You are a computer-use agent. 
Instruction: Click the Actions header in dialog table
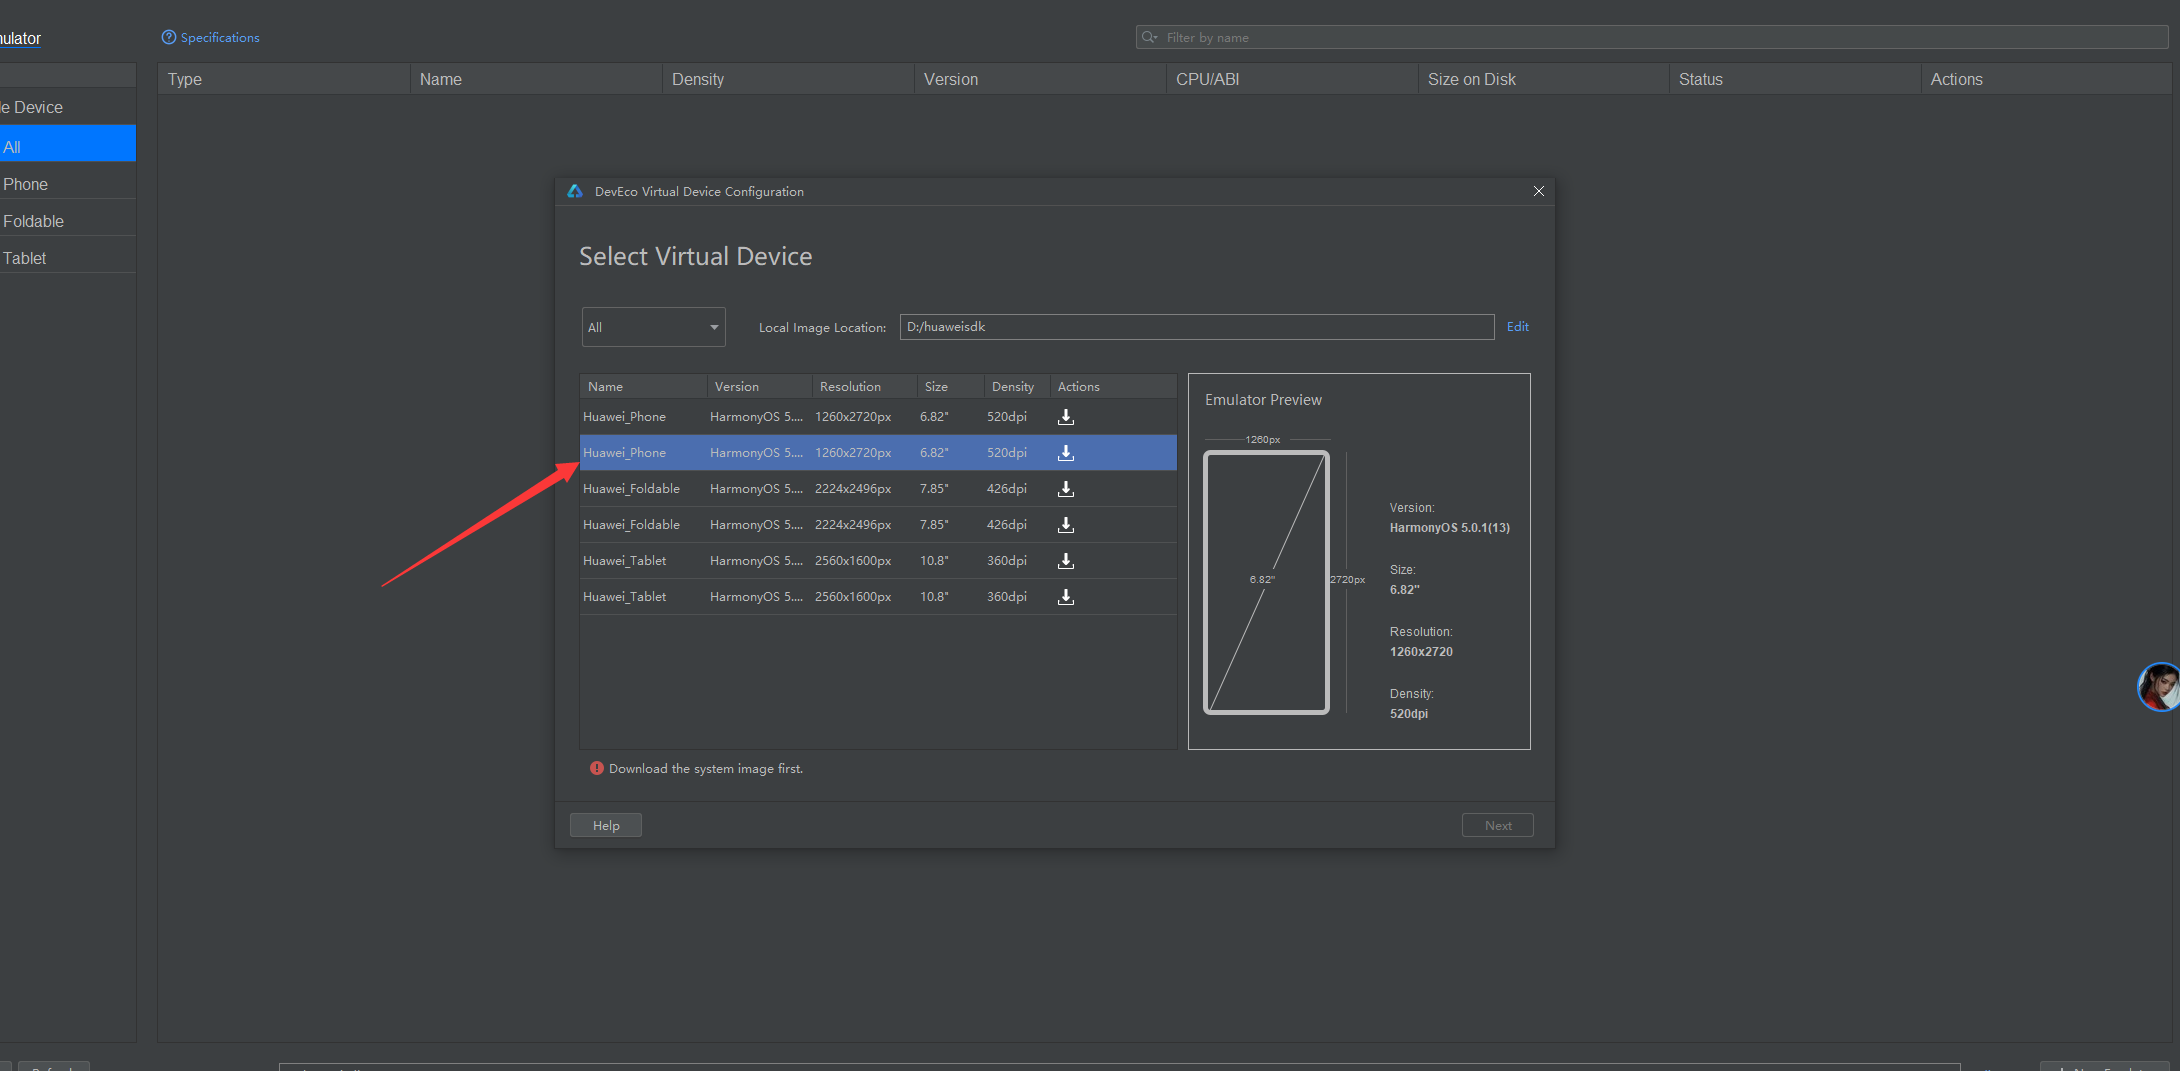click(x=1113, y=386)
